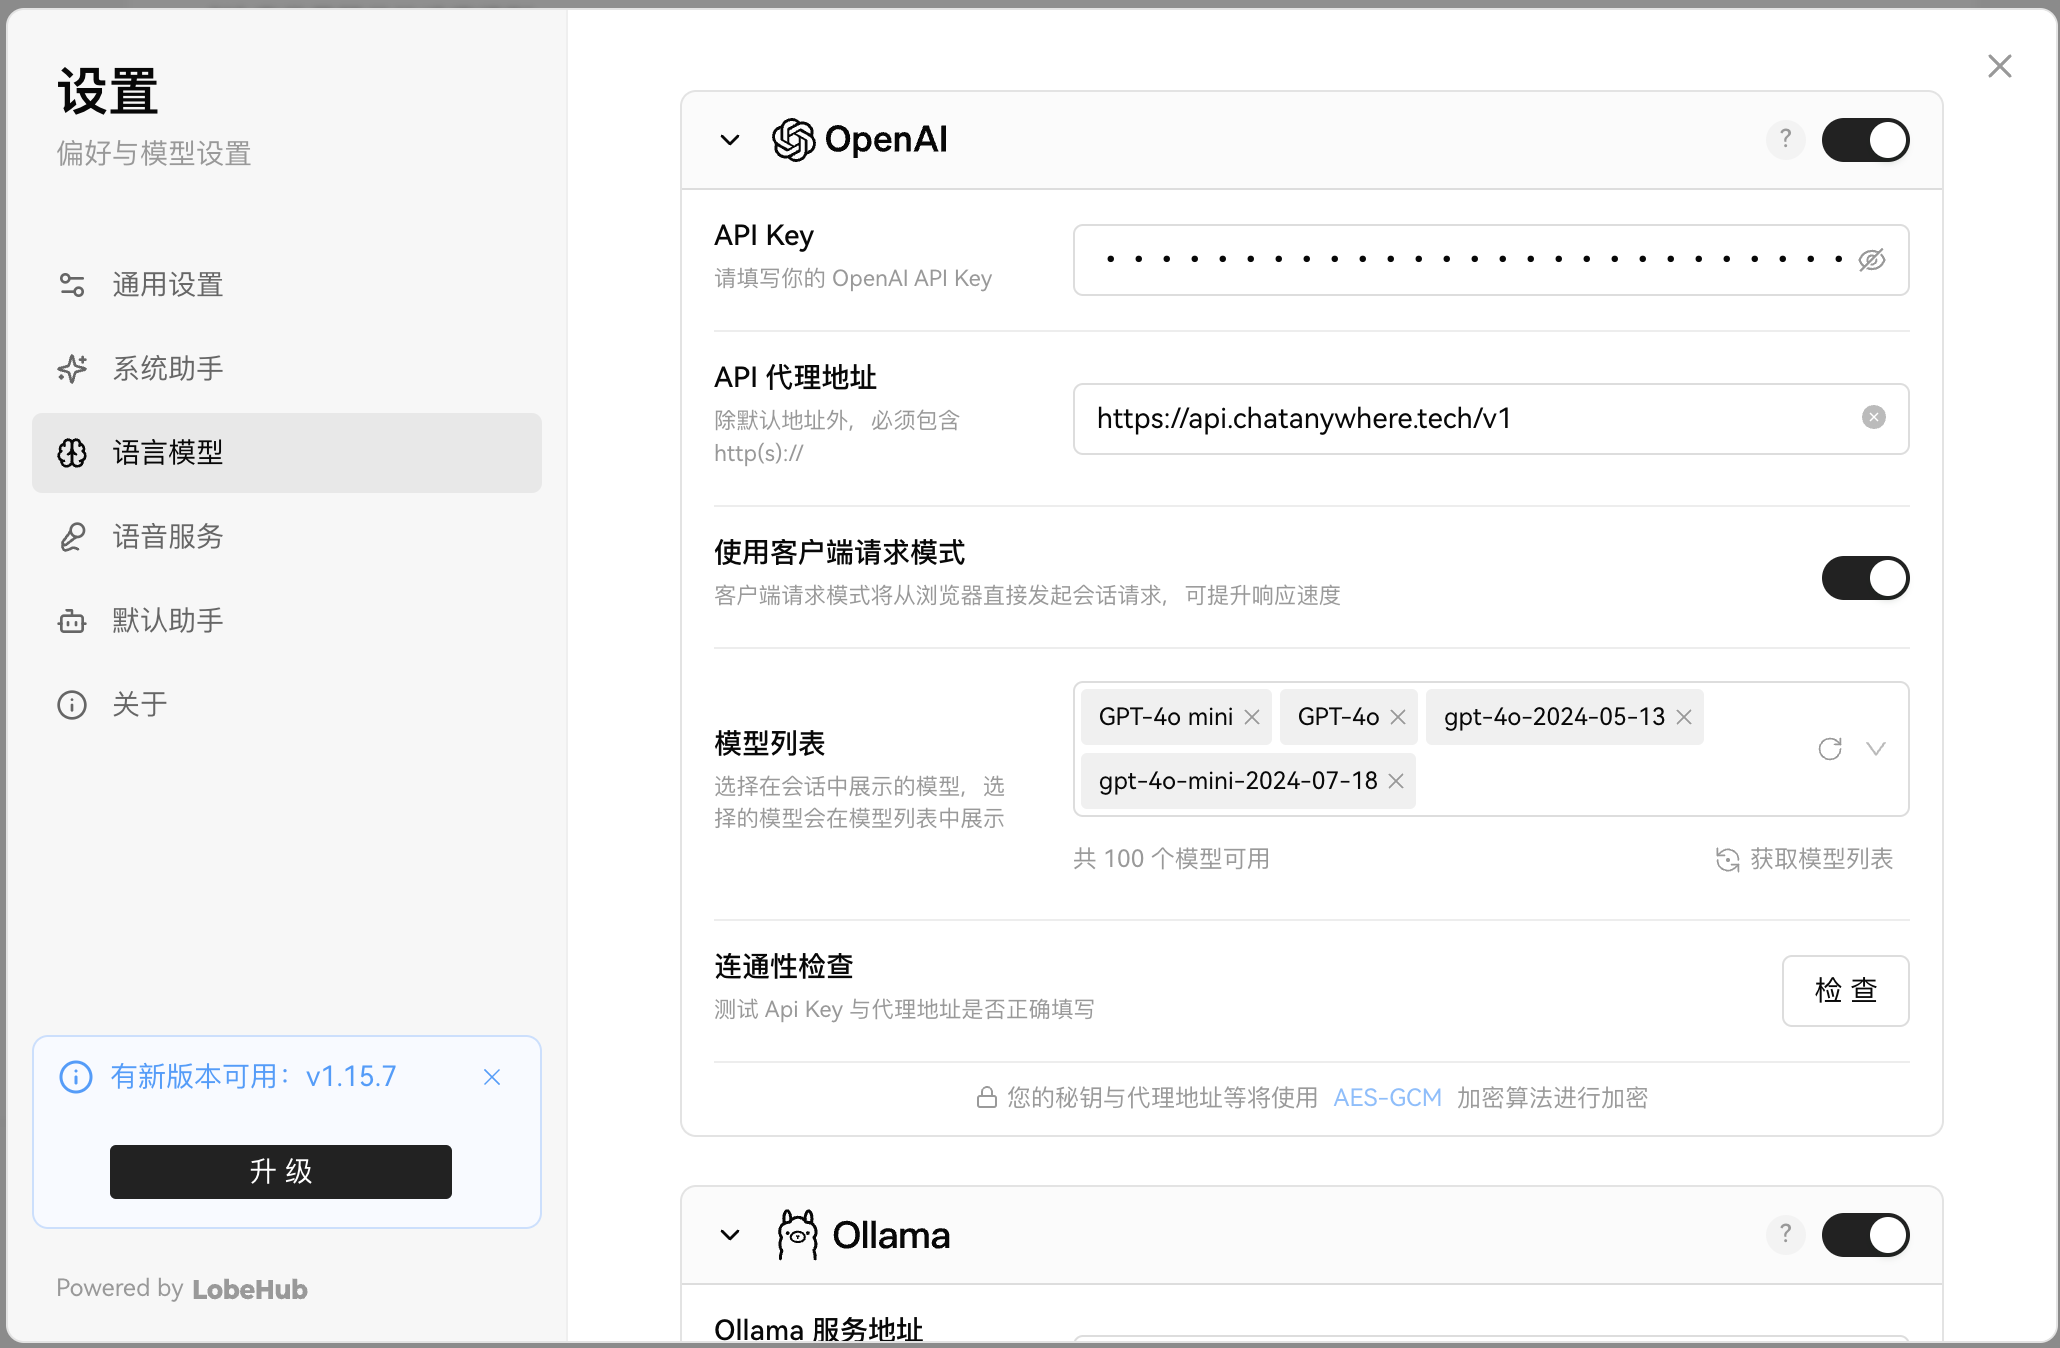Click the 使用客户端请求模式 label
Screen dimensions: 2060x1348
(840, 553)
